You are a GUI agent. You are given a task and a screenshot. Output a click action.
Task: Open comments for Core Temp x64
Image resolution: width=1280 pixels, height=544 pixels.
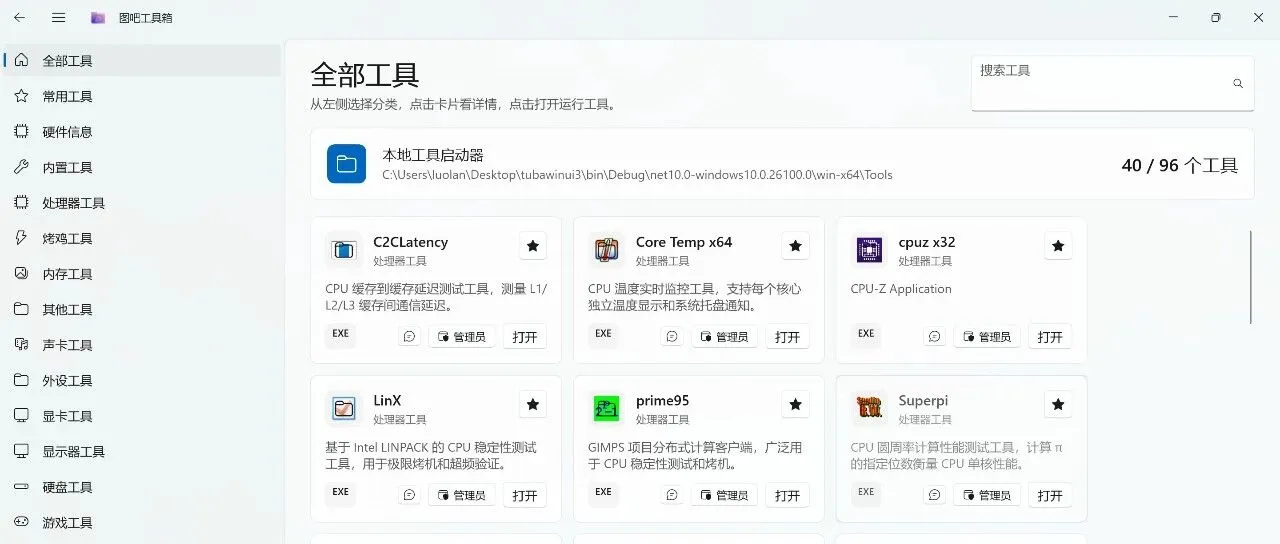(672, 337)
